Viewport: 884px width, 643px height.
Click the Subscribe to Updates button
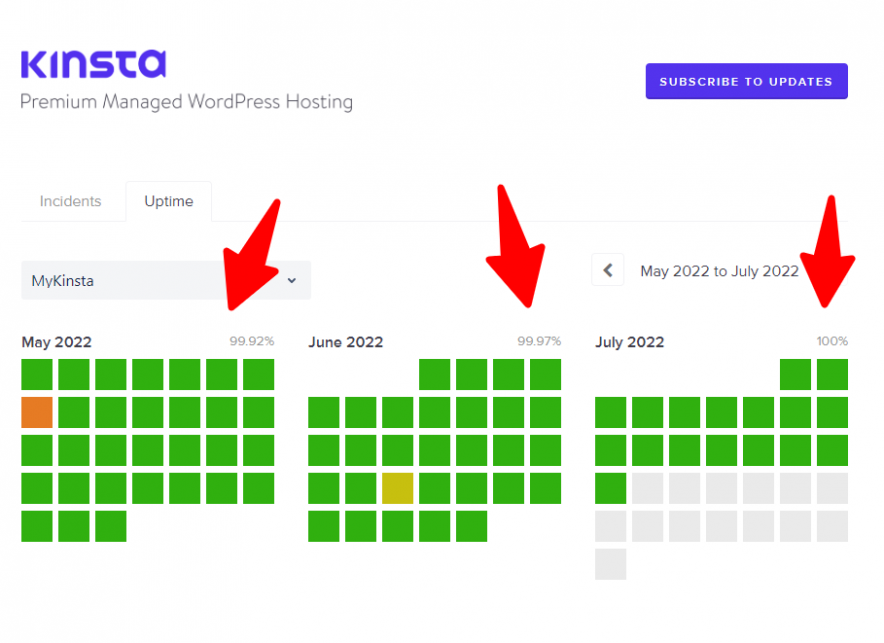(746, 81)
